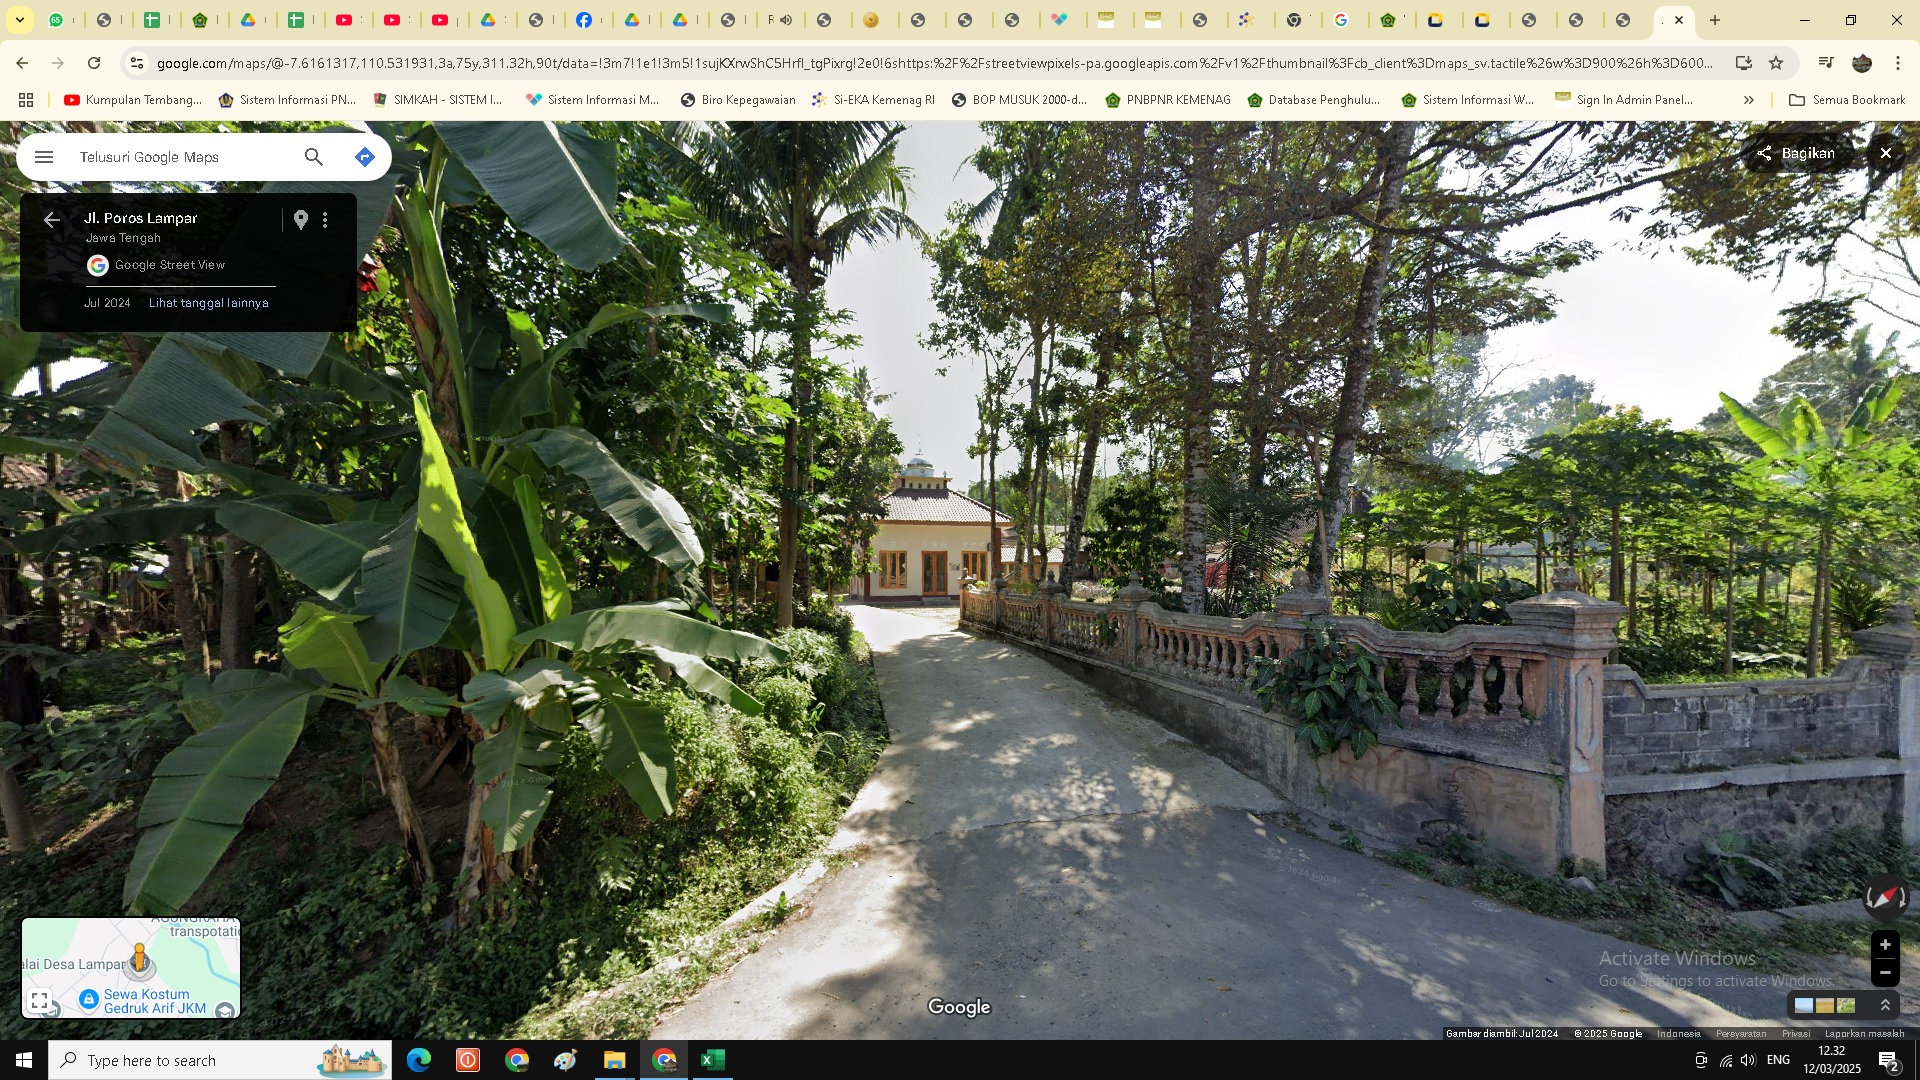
Task: Bookmark this page with the star icon
Action: click(1776, 63)
